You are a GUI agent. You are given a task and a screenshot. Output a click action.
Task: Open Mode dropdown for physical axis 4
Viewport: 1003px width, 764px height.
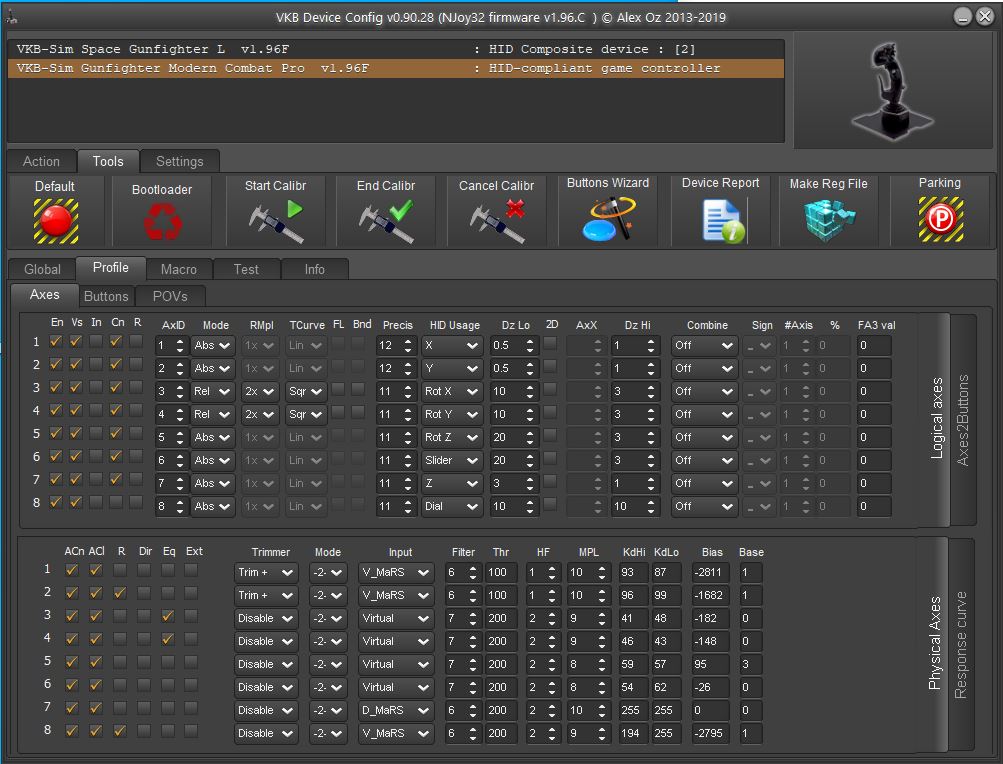coord(328,641)
